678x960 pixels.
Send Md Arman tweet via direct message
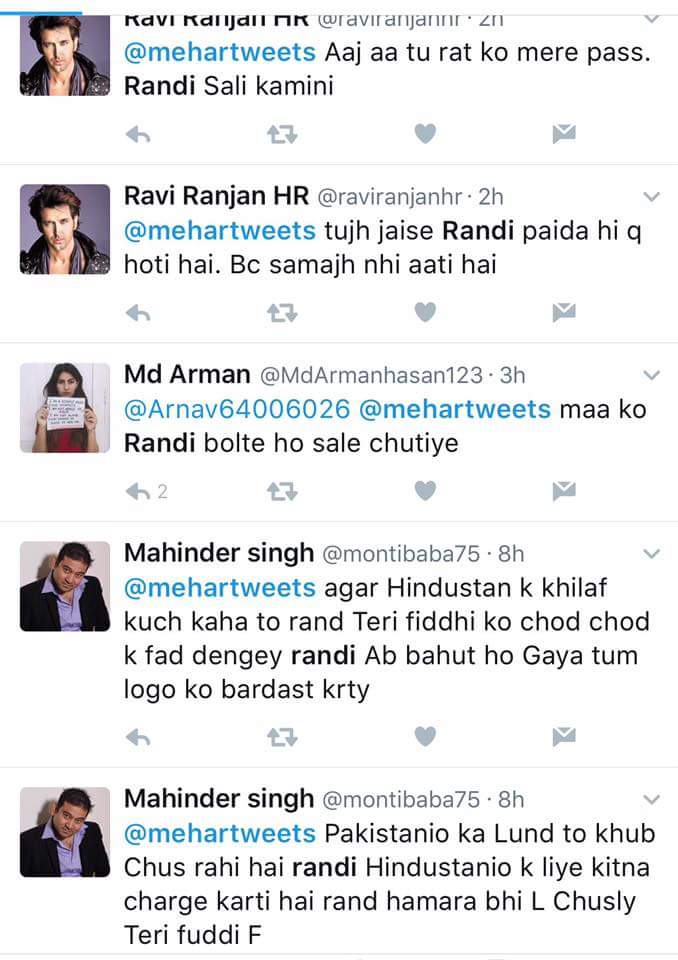563,490
